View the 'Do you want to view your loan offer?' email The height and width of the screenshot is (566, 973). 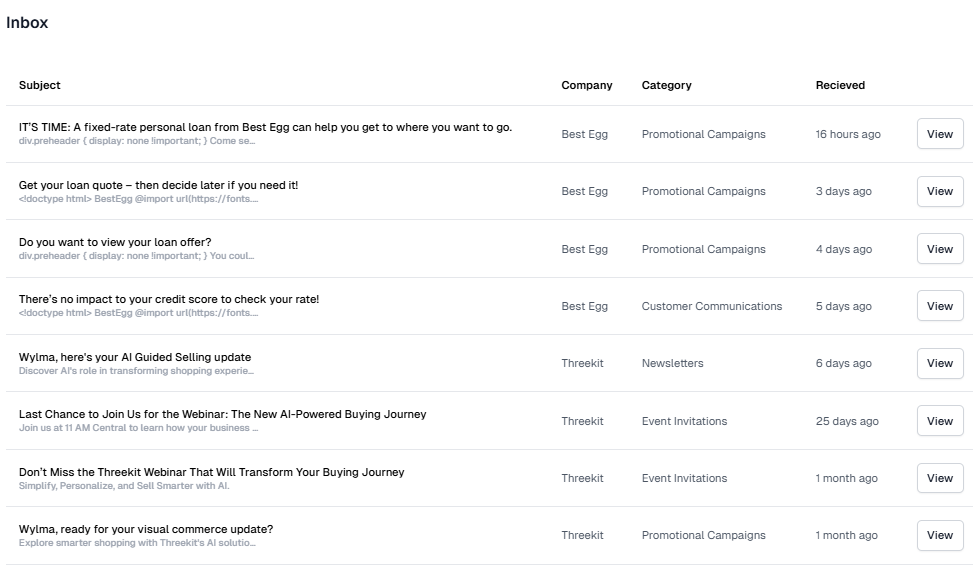click(939, 249)
